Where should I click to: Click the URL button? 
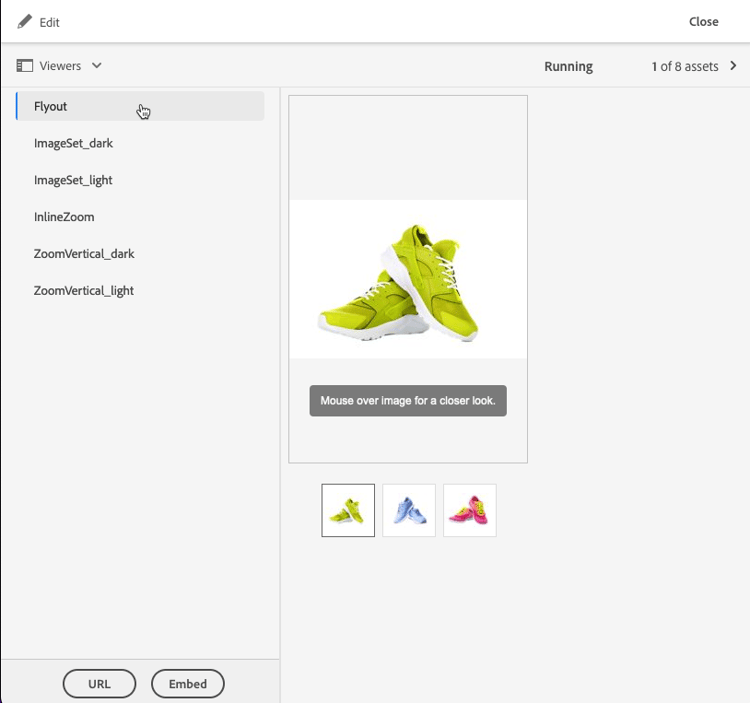click(99, 683)
